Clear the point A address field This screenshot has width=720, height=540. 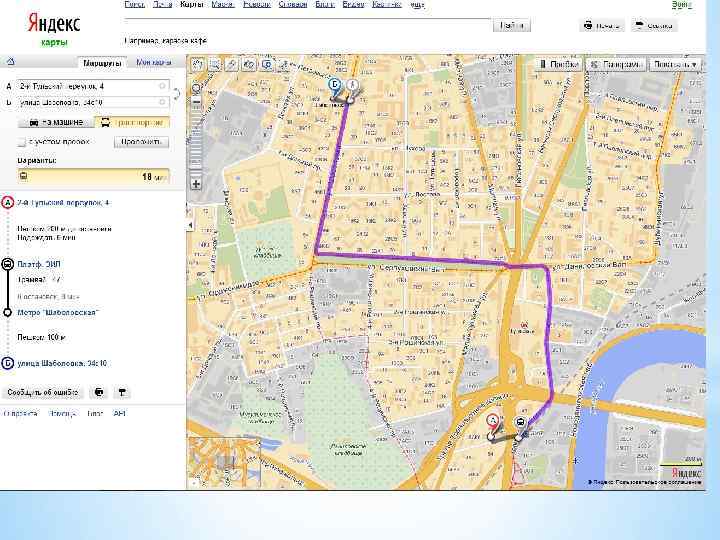(x=162, y=86)
